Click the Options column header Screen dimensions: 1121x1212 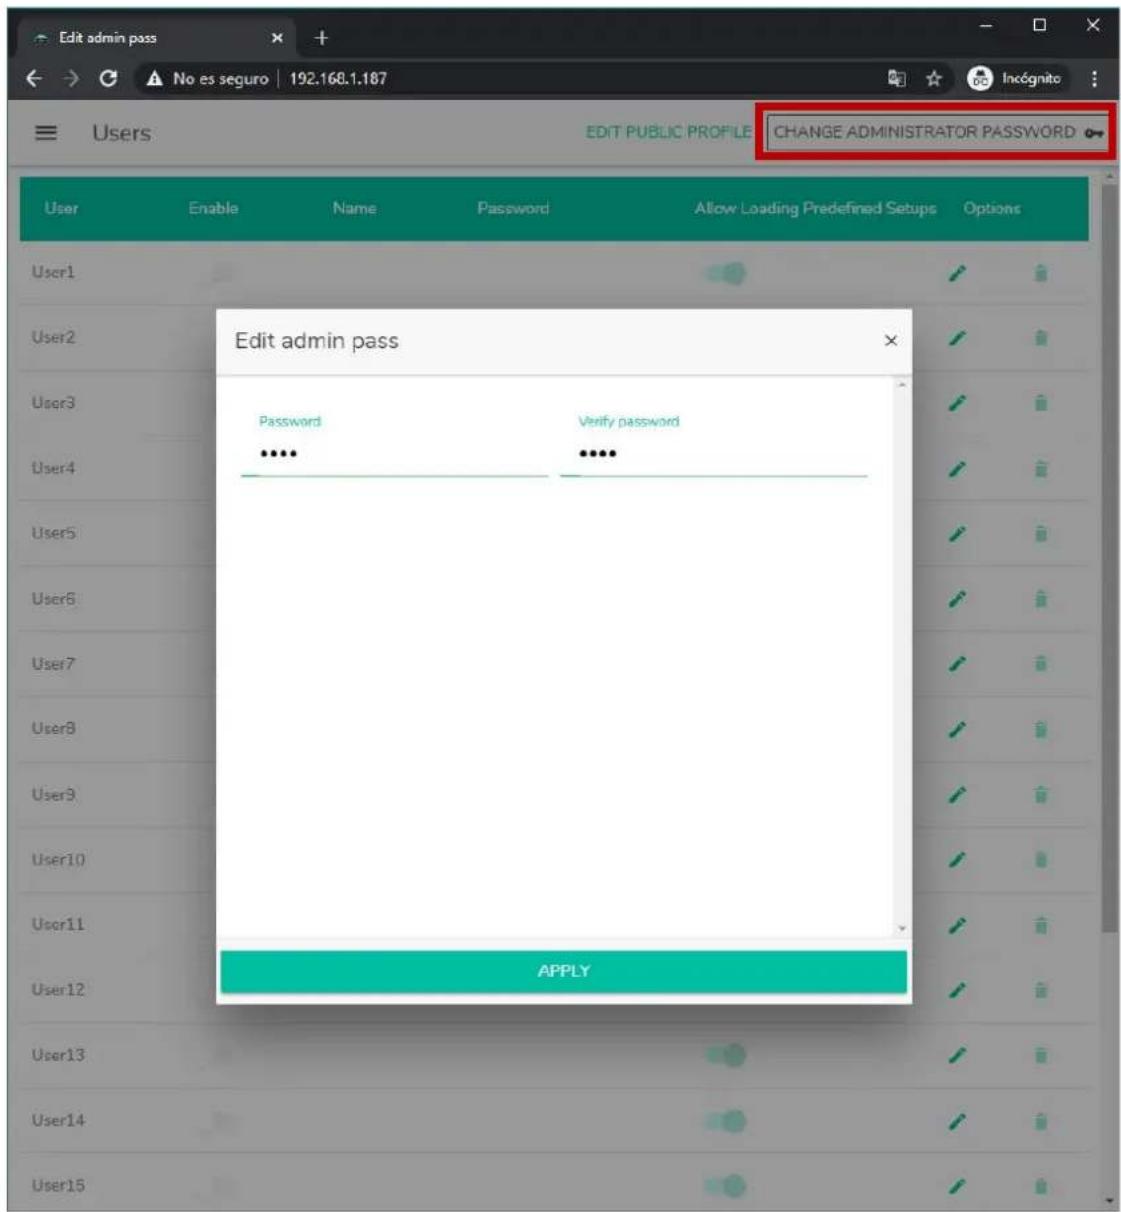(x=992, y=208)
